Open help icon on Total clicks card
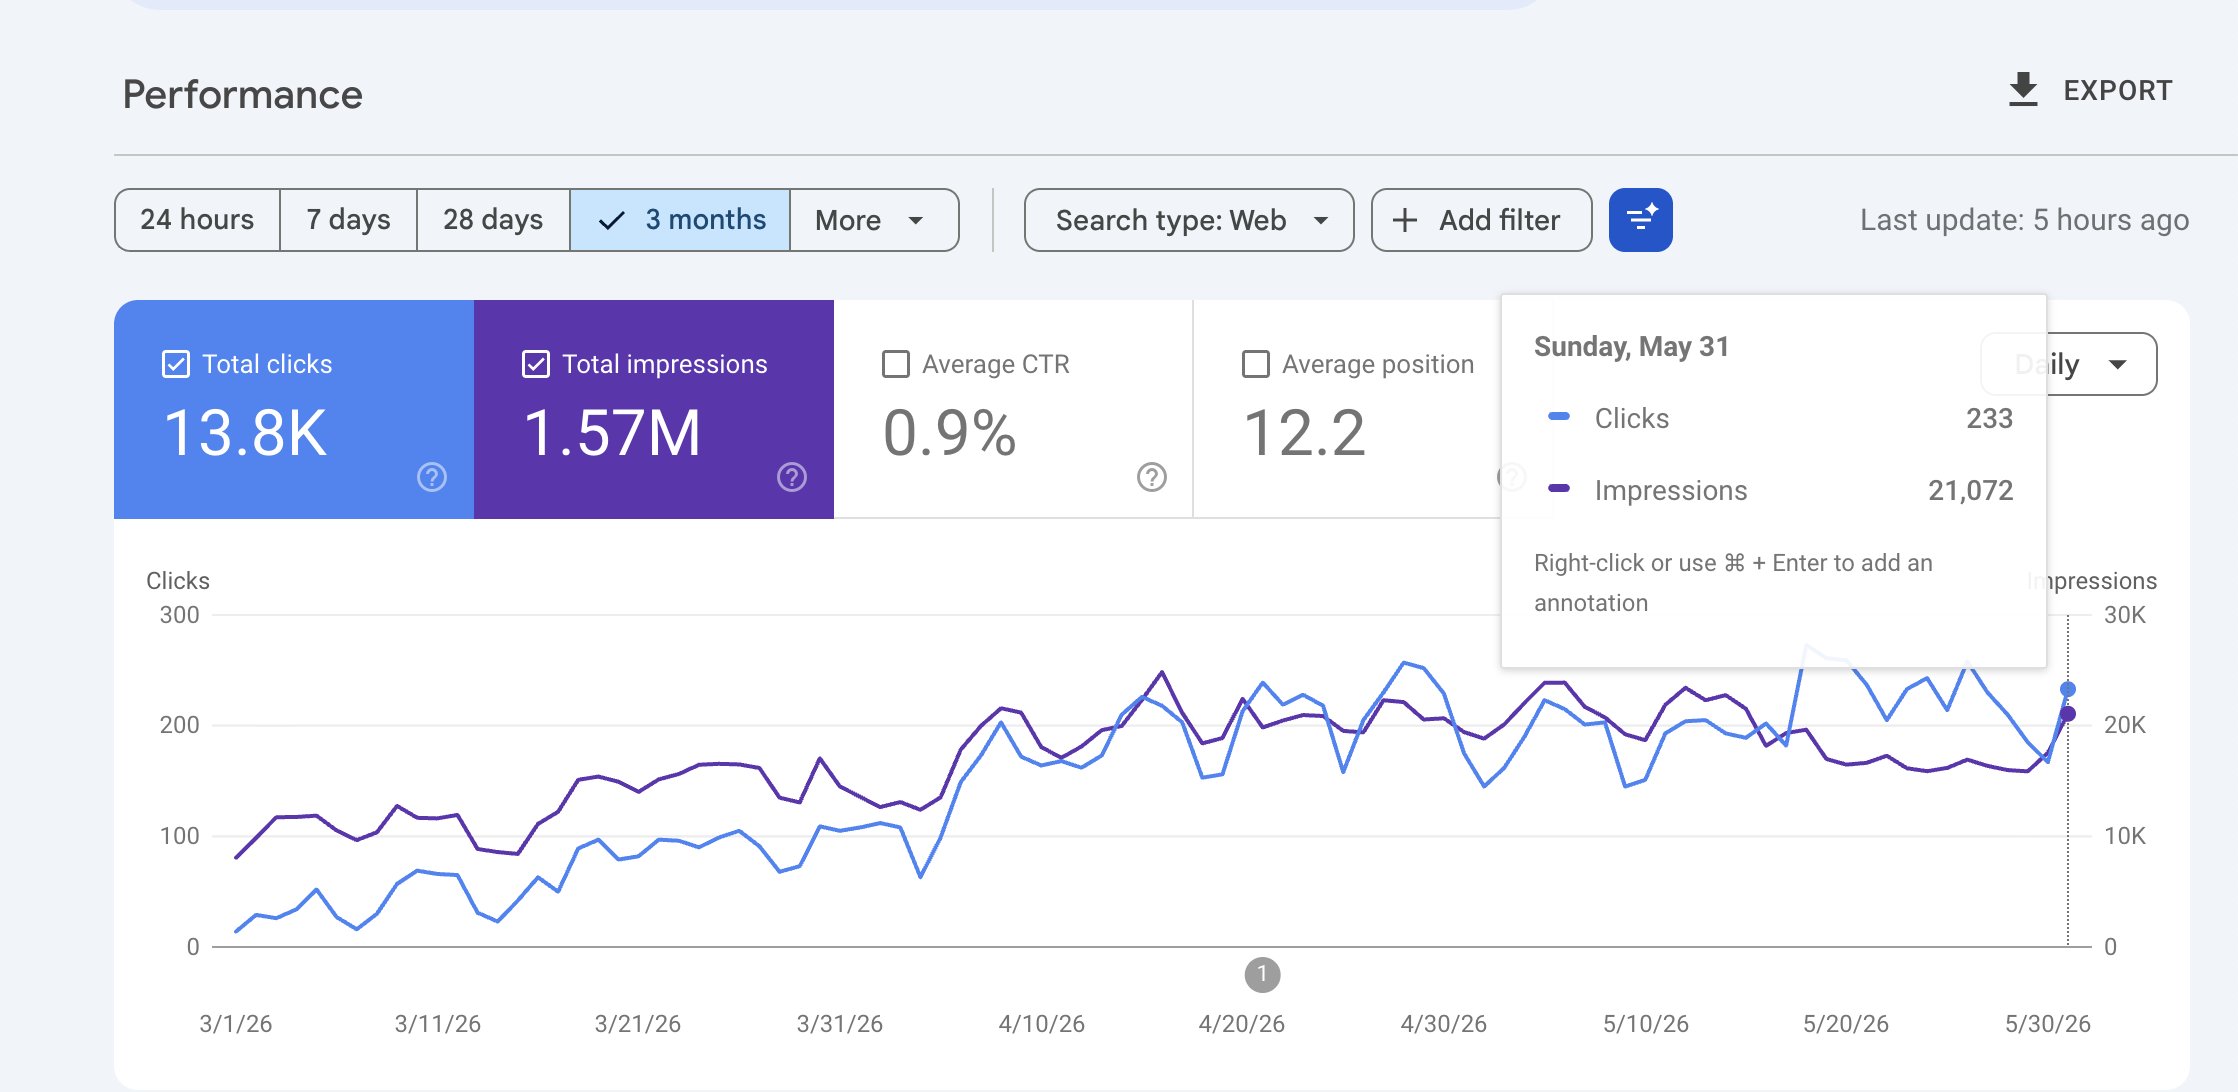Image resolution: width=2238 pixels, height=1092 pixels. (x=432, y=477)
